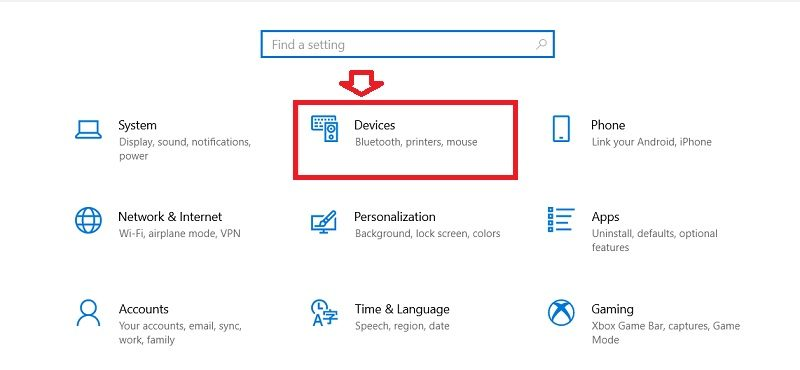Viewport: 800px width, 370px height.
Task: Focus the Find a setting search box
Action: click(x=407, y=44)
